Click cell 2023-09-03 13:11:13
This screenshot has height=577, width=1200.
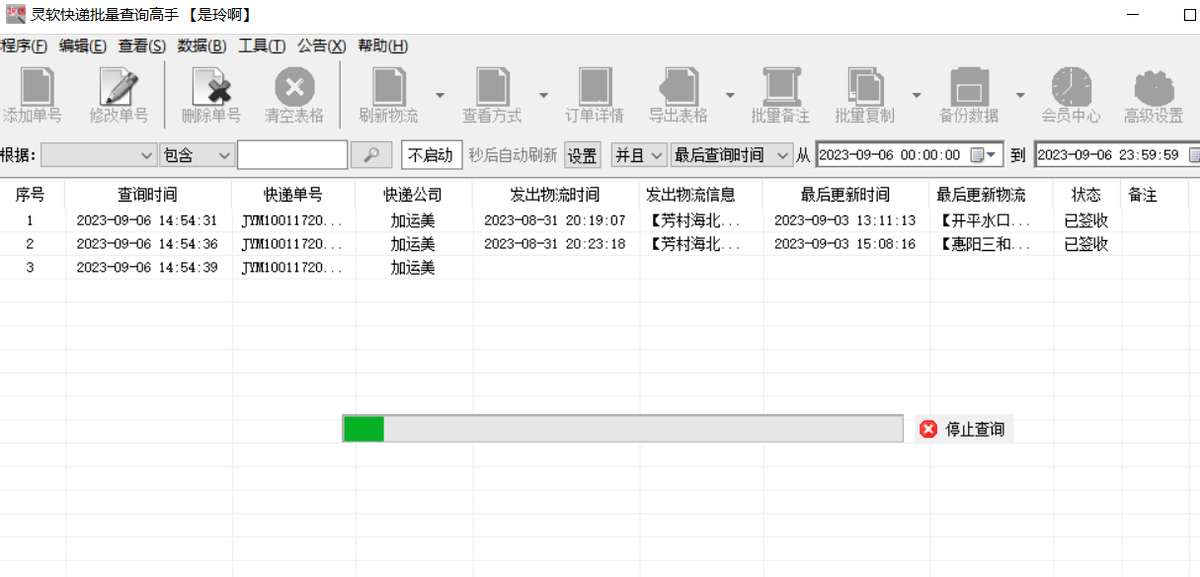click(845, 221)
